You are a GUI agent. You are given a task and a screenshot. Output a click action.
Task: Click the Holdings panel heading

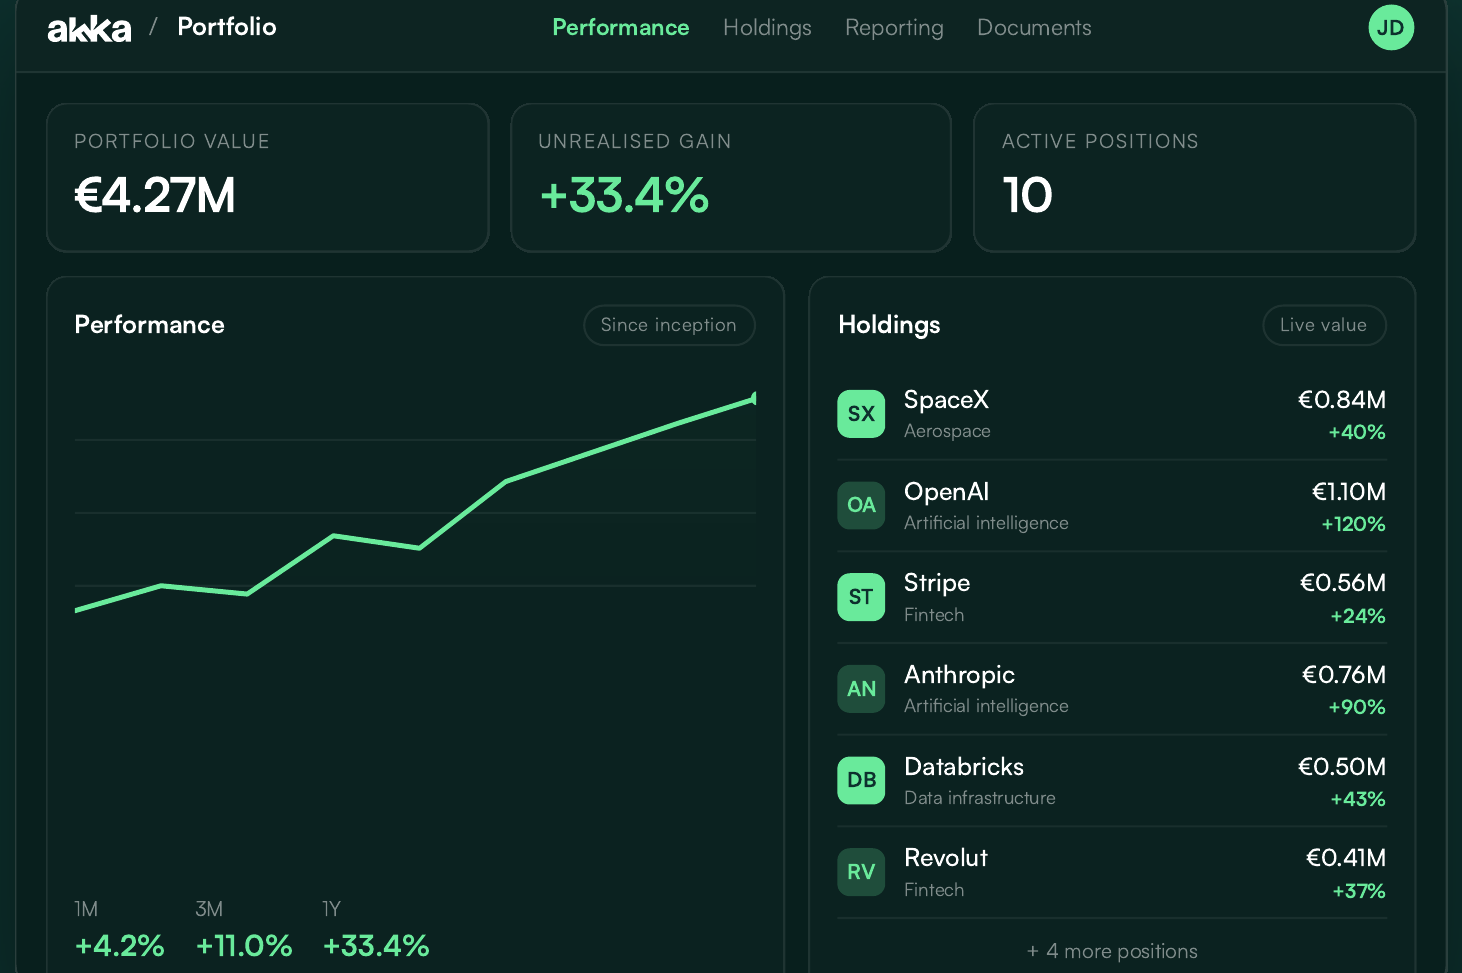[889, 325]
